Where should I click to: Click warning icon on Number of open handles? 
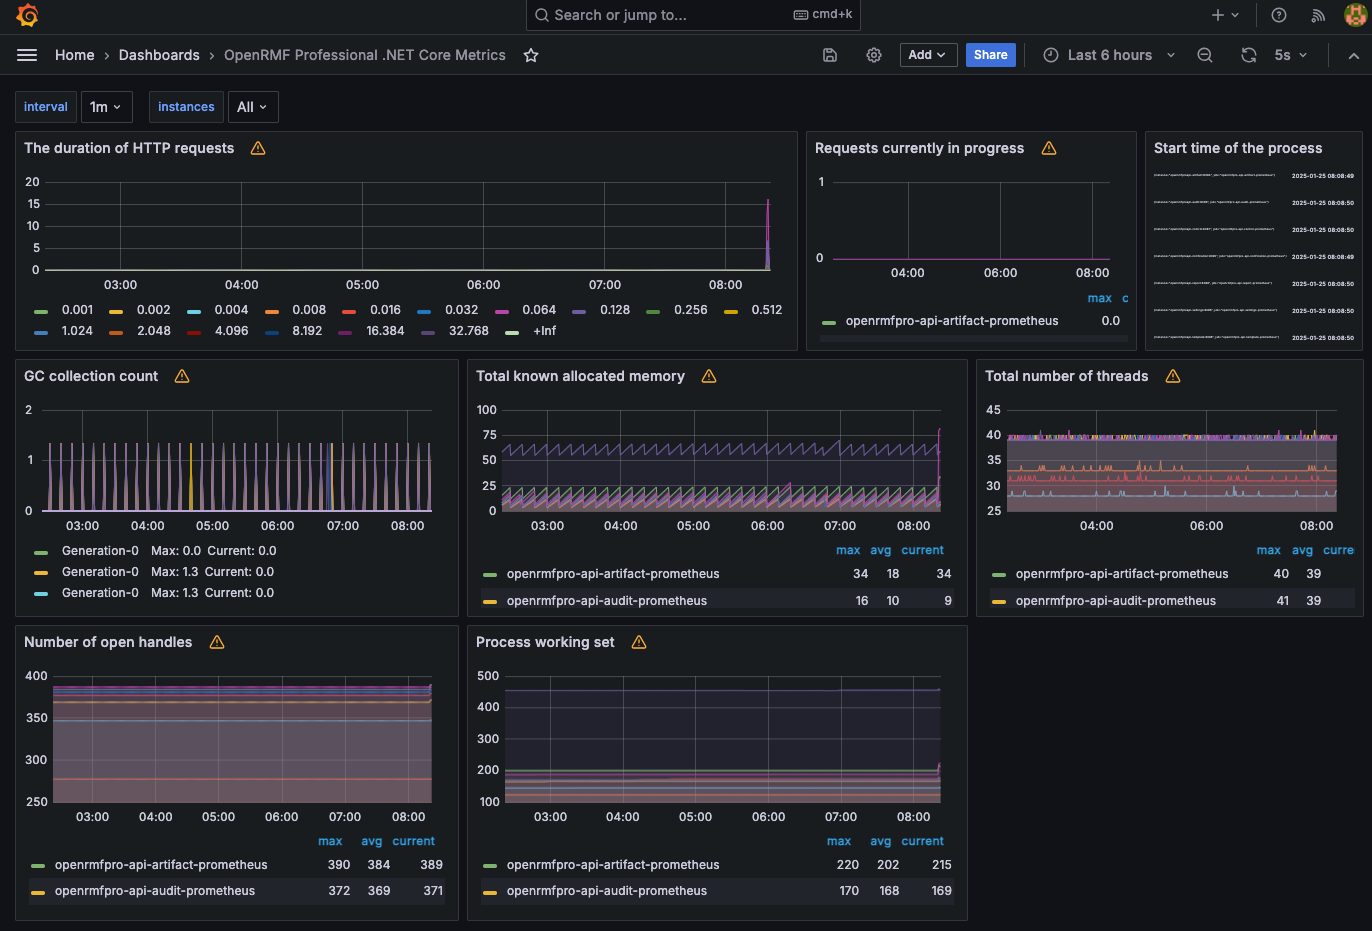tap(217, 642)
